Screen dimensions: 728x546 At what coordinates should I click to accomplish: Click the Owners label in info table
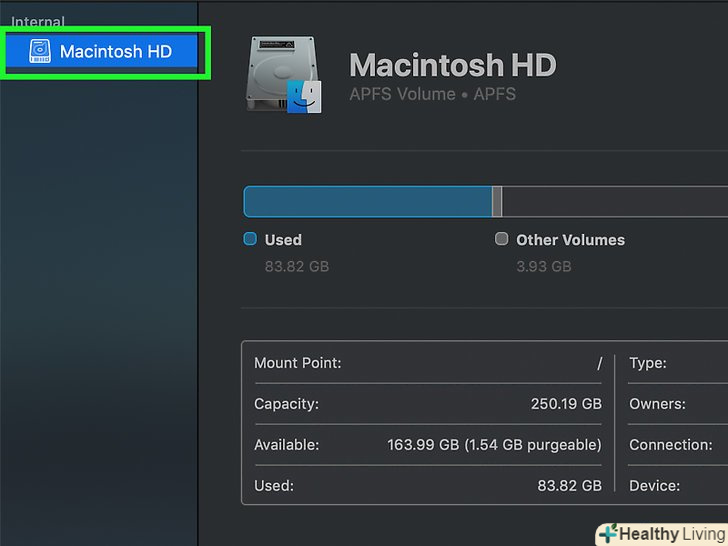point(656,404)
